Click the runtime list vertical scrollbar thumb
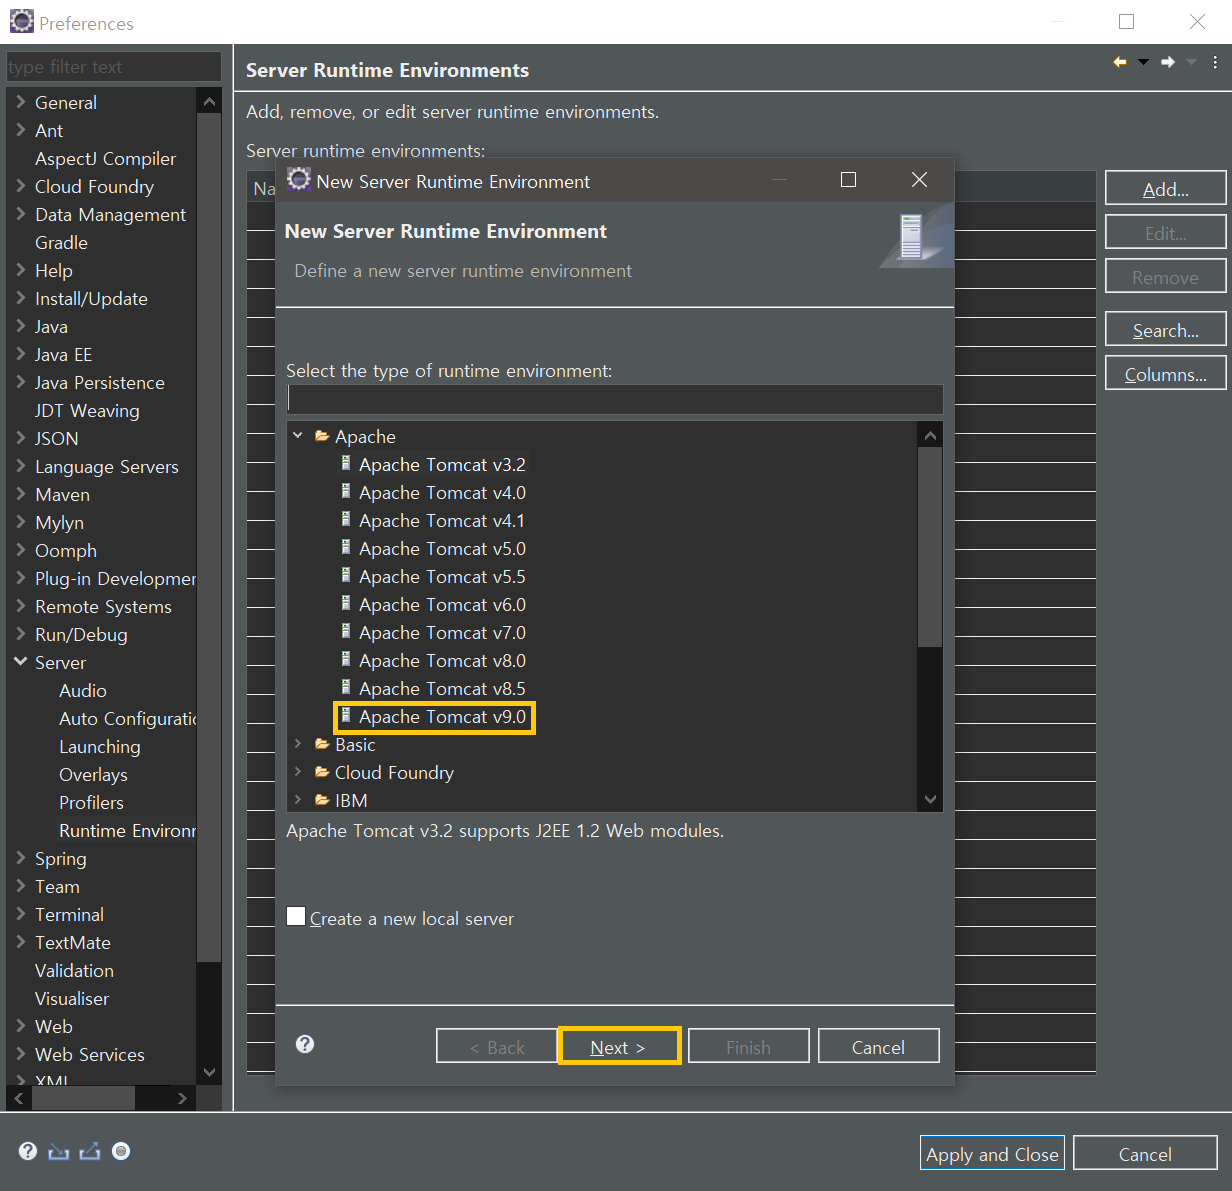The width and height of the screenshot is (1232, 1191). (x=930, y=547)
